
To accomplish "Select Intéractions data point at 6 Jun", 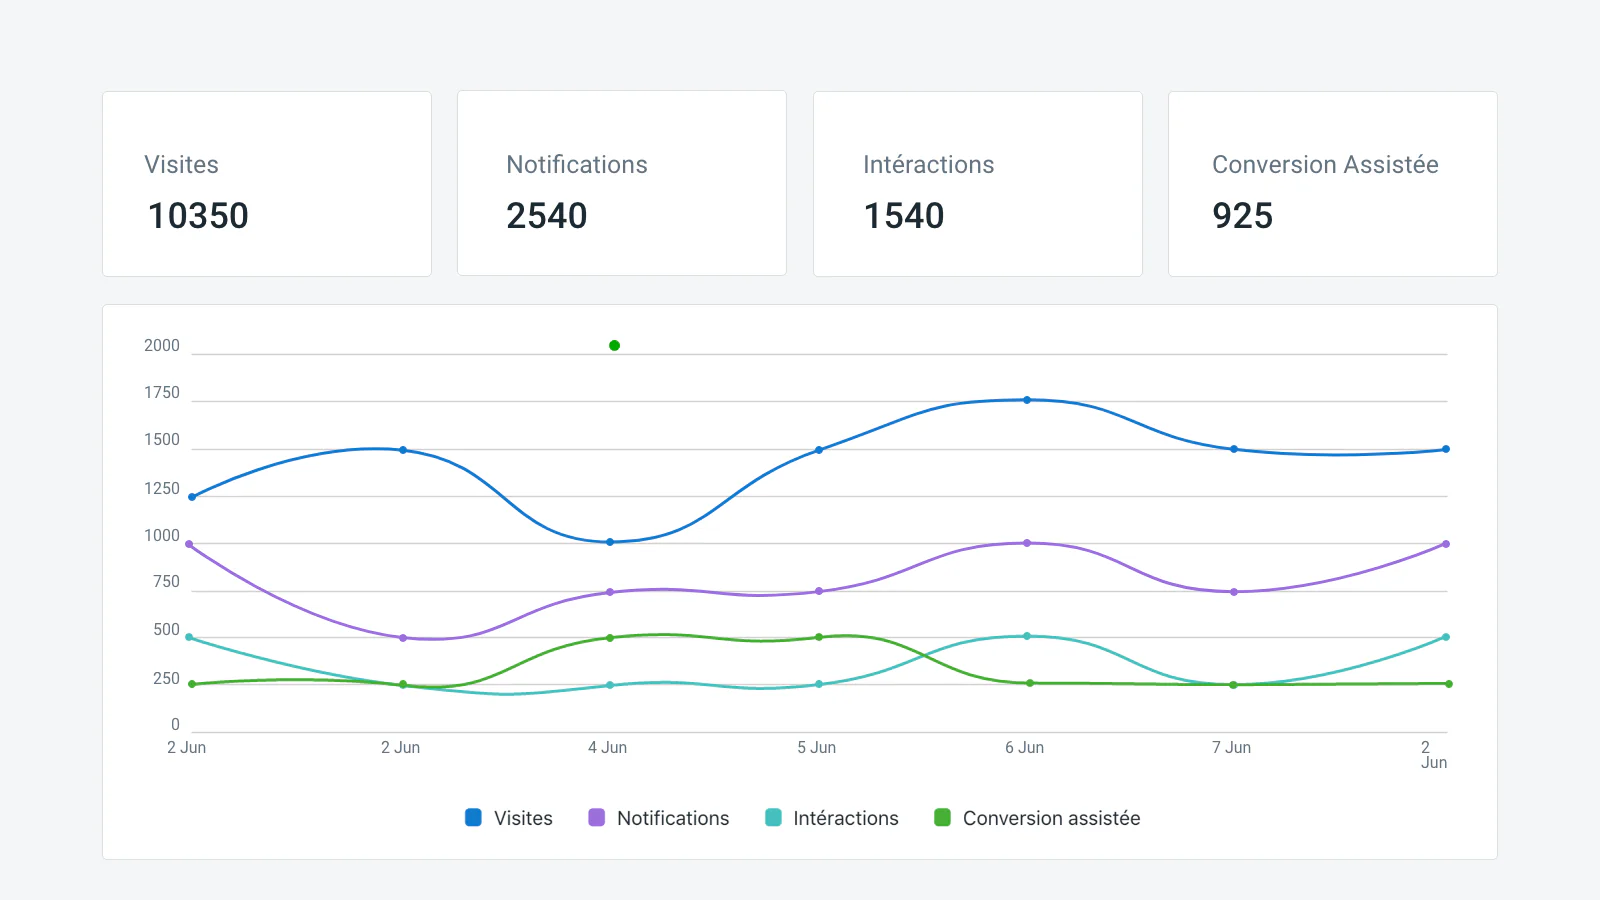I will pos(1027,636).
